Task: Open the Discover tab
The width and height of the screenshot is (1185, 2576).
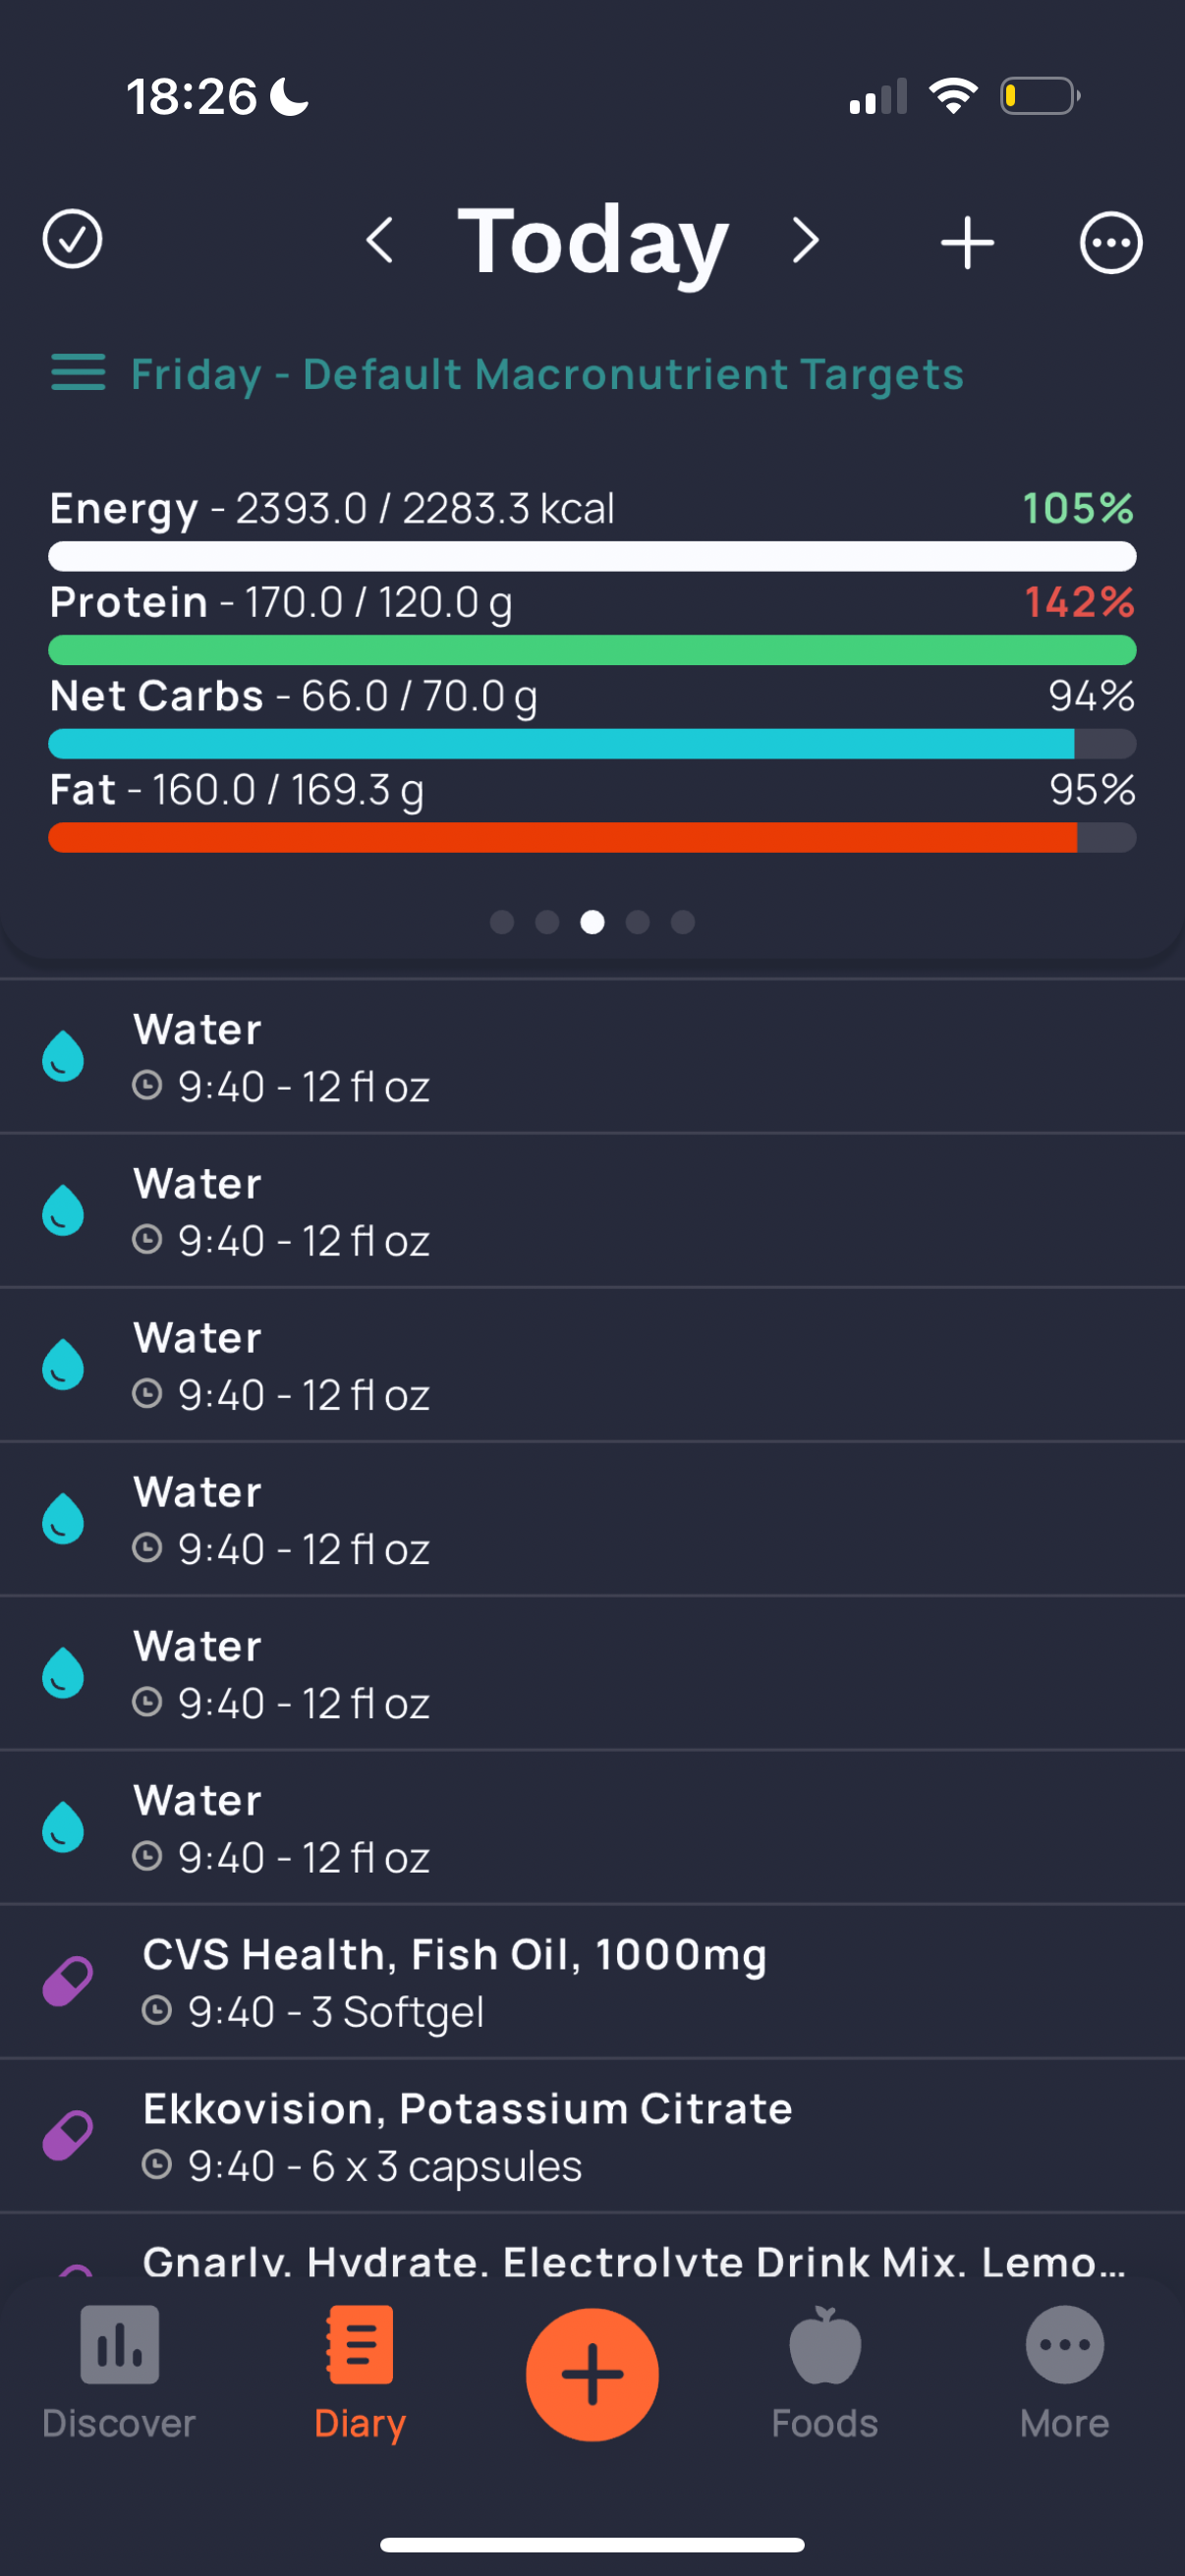Action: coord(119,2372)
